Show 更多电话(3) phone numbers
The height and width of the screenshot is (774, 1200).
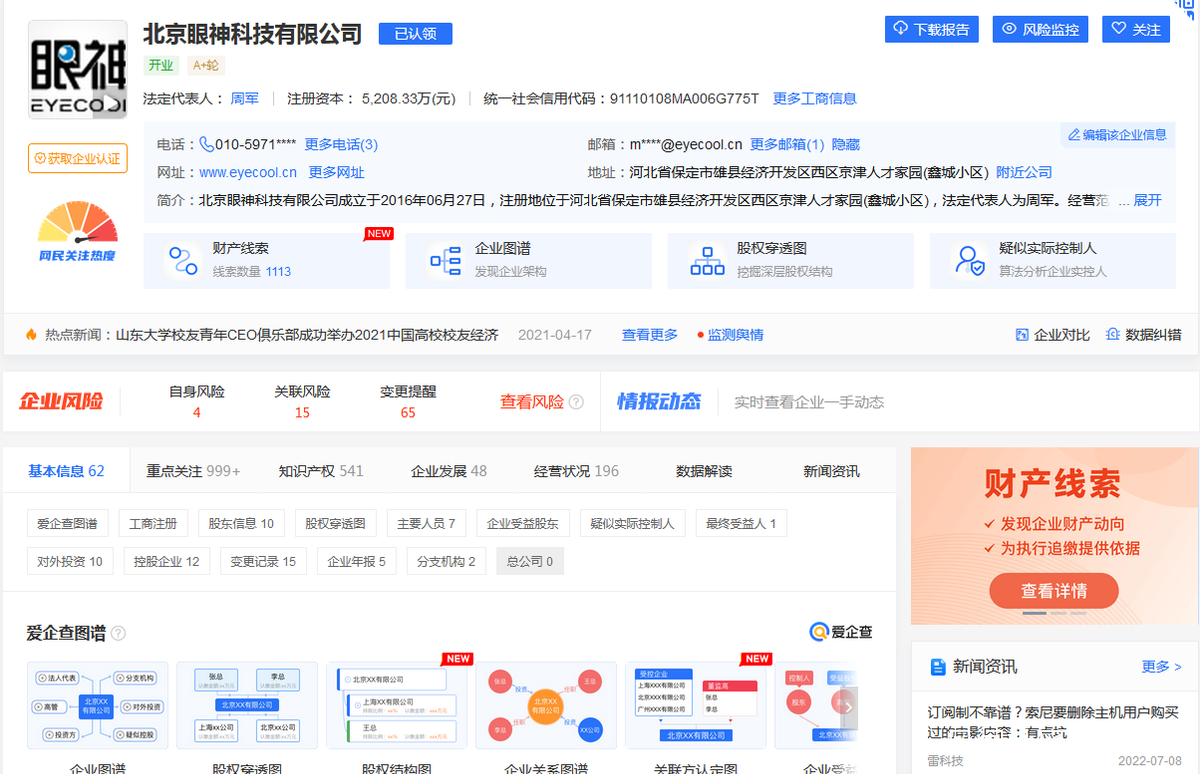(x=341, y=144)
